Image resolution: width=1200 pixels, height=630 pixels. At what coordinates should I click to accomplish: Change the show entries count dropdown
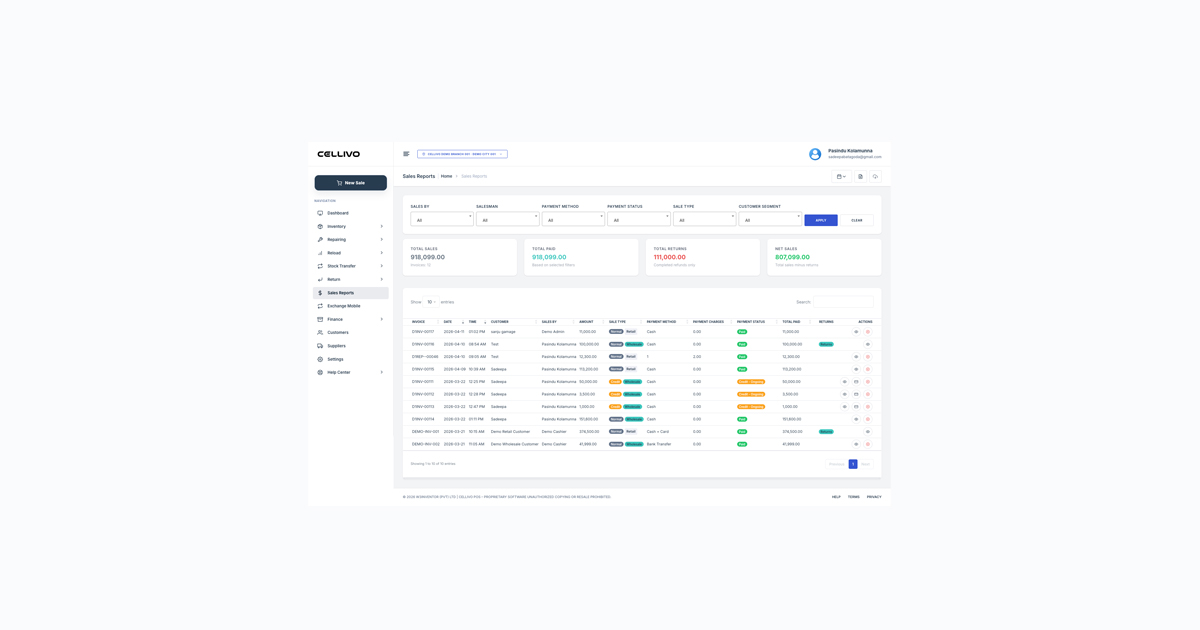[431, 302]
